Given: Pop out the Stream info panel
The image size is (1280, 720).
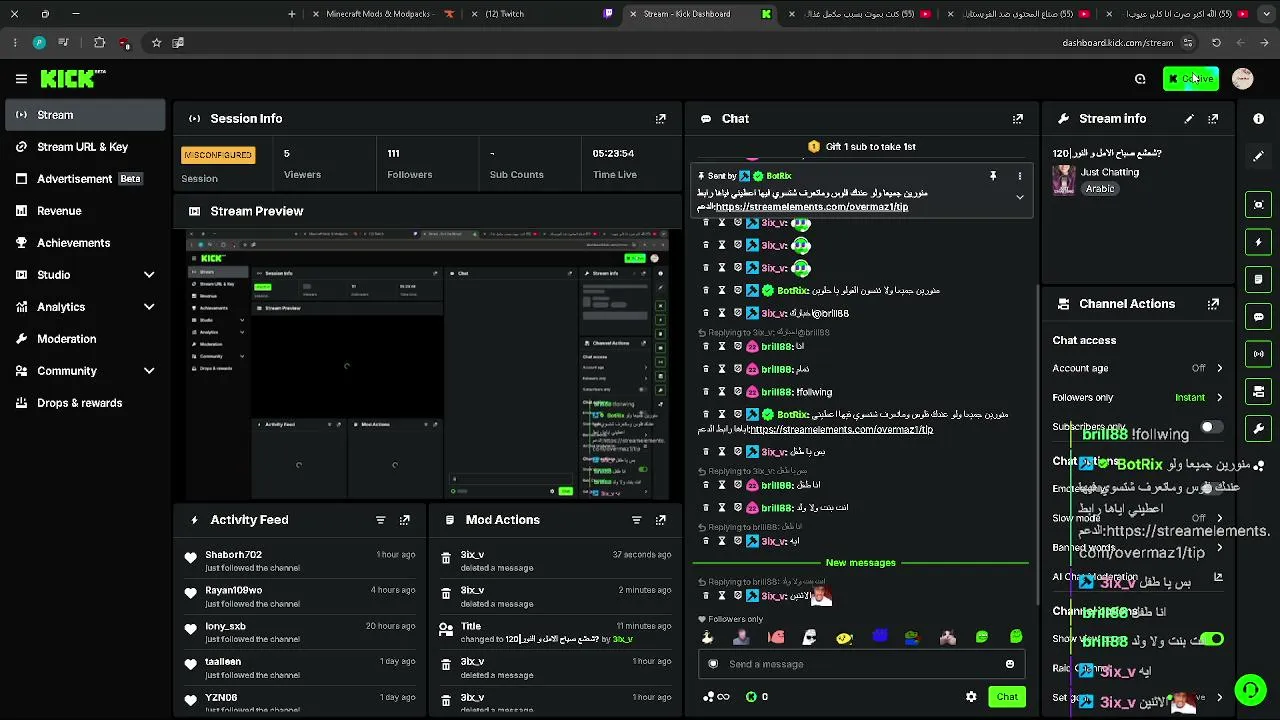Looking at the screenshot, I should coord(1213,118).
